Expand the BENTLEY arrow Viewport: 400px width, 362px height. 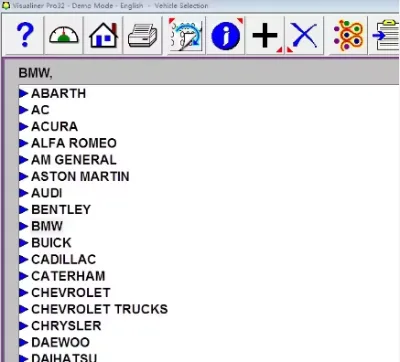[23, 210]
